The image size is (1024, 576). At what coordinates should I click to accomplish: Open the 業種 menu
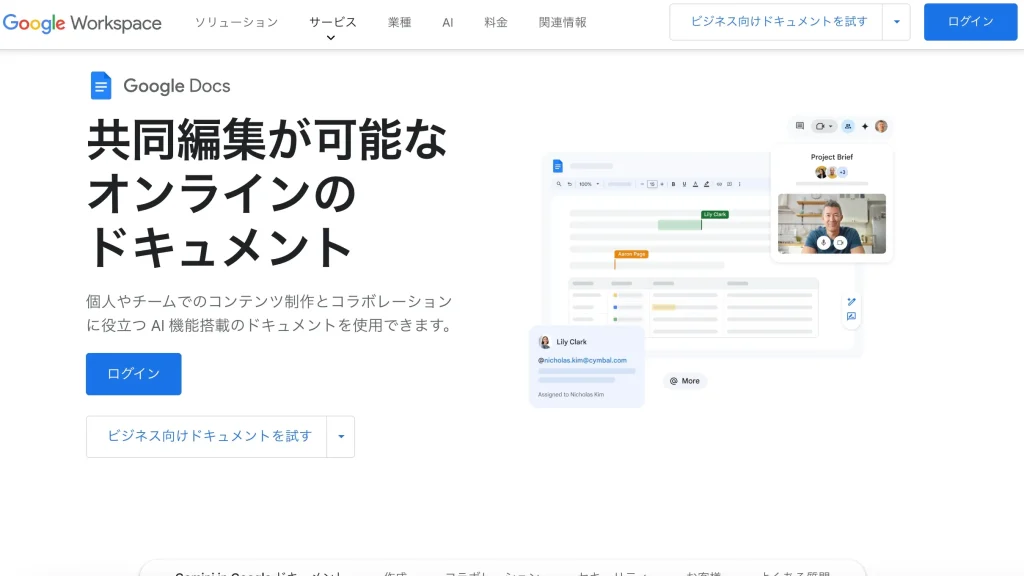pos(400,22)
